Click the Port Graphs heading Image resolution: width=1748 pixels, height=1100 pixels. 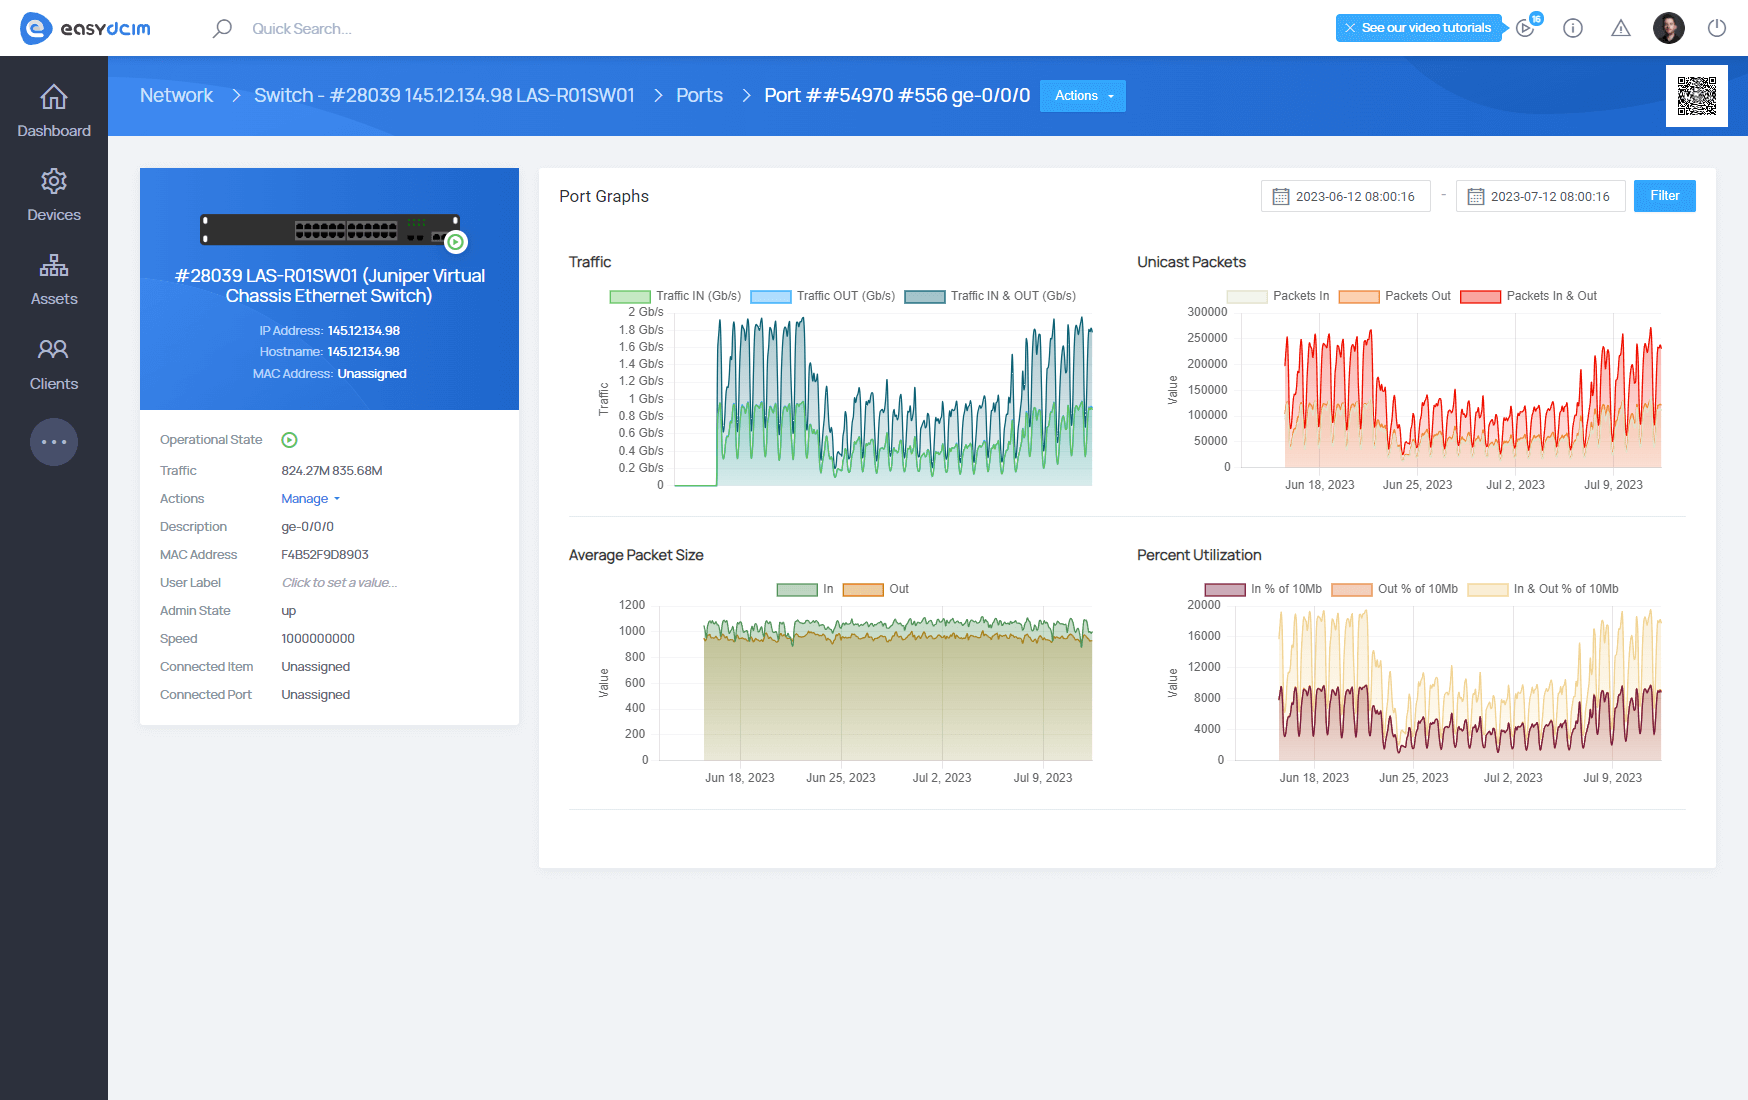coord(604,196)
